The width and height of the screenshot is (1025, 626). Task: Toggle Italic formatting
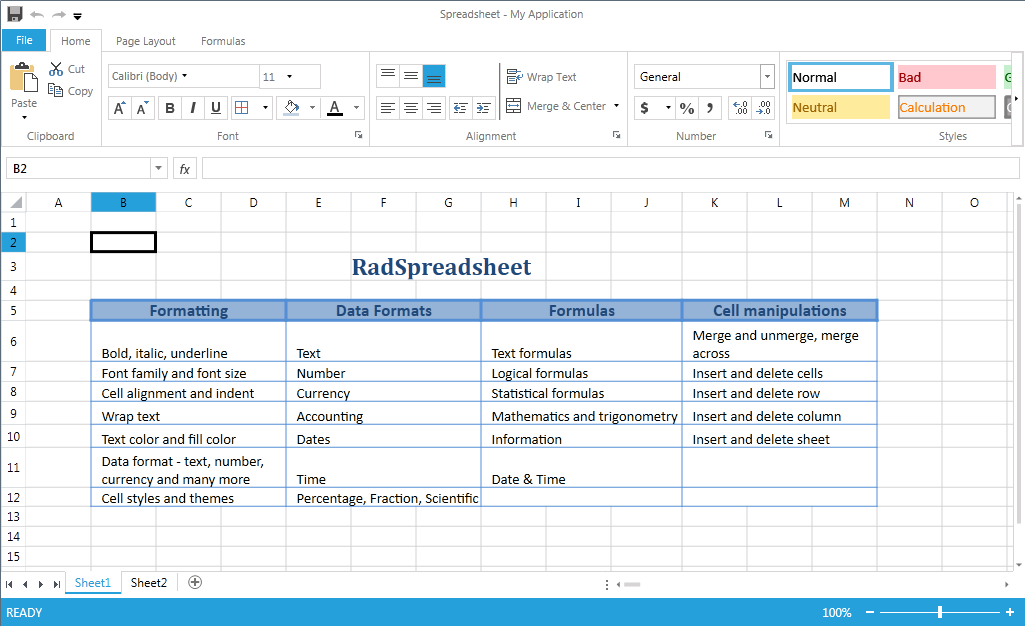(193, 108)
